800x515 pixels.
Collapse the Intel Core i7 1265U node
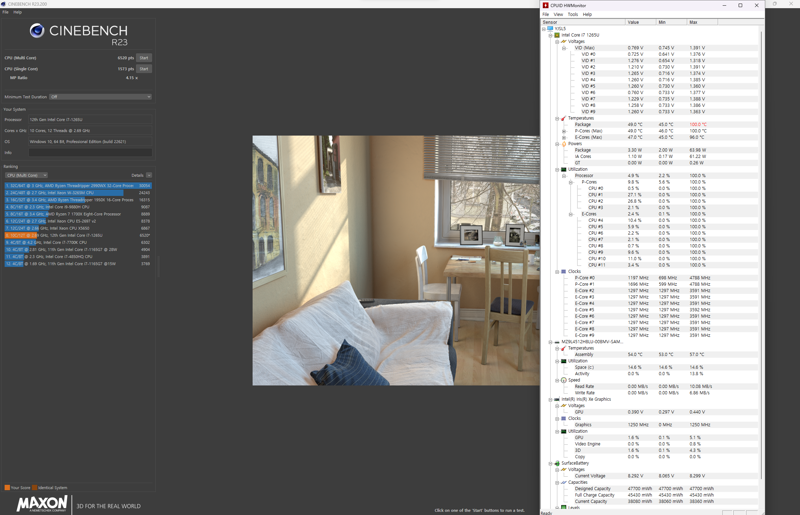551,35
